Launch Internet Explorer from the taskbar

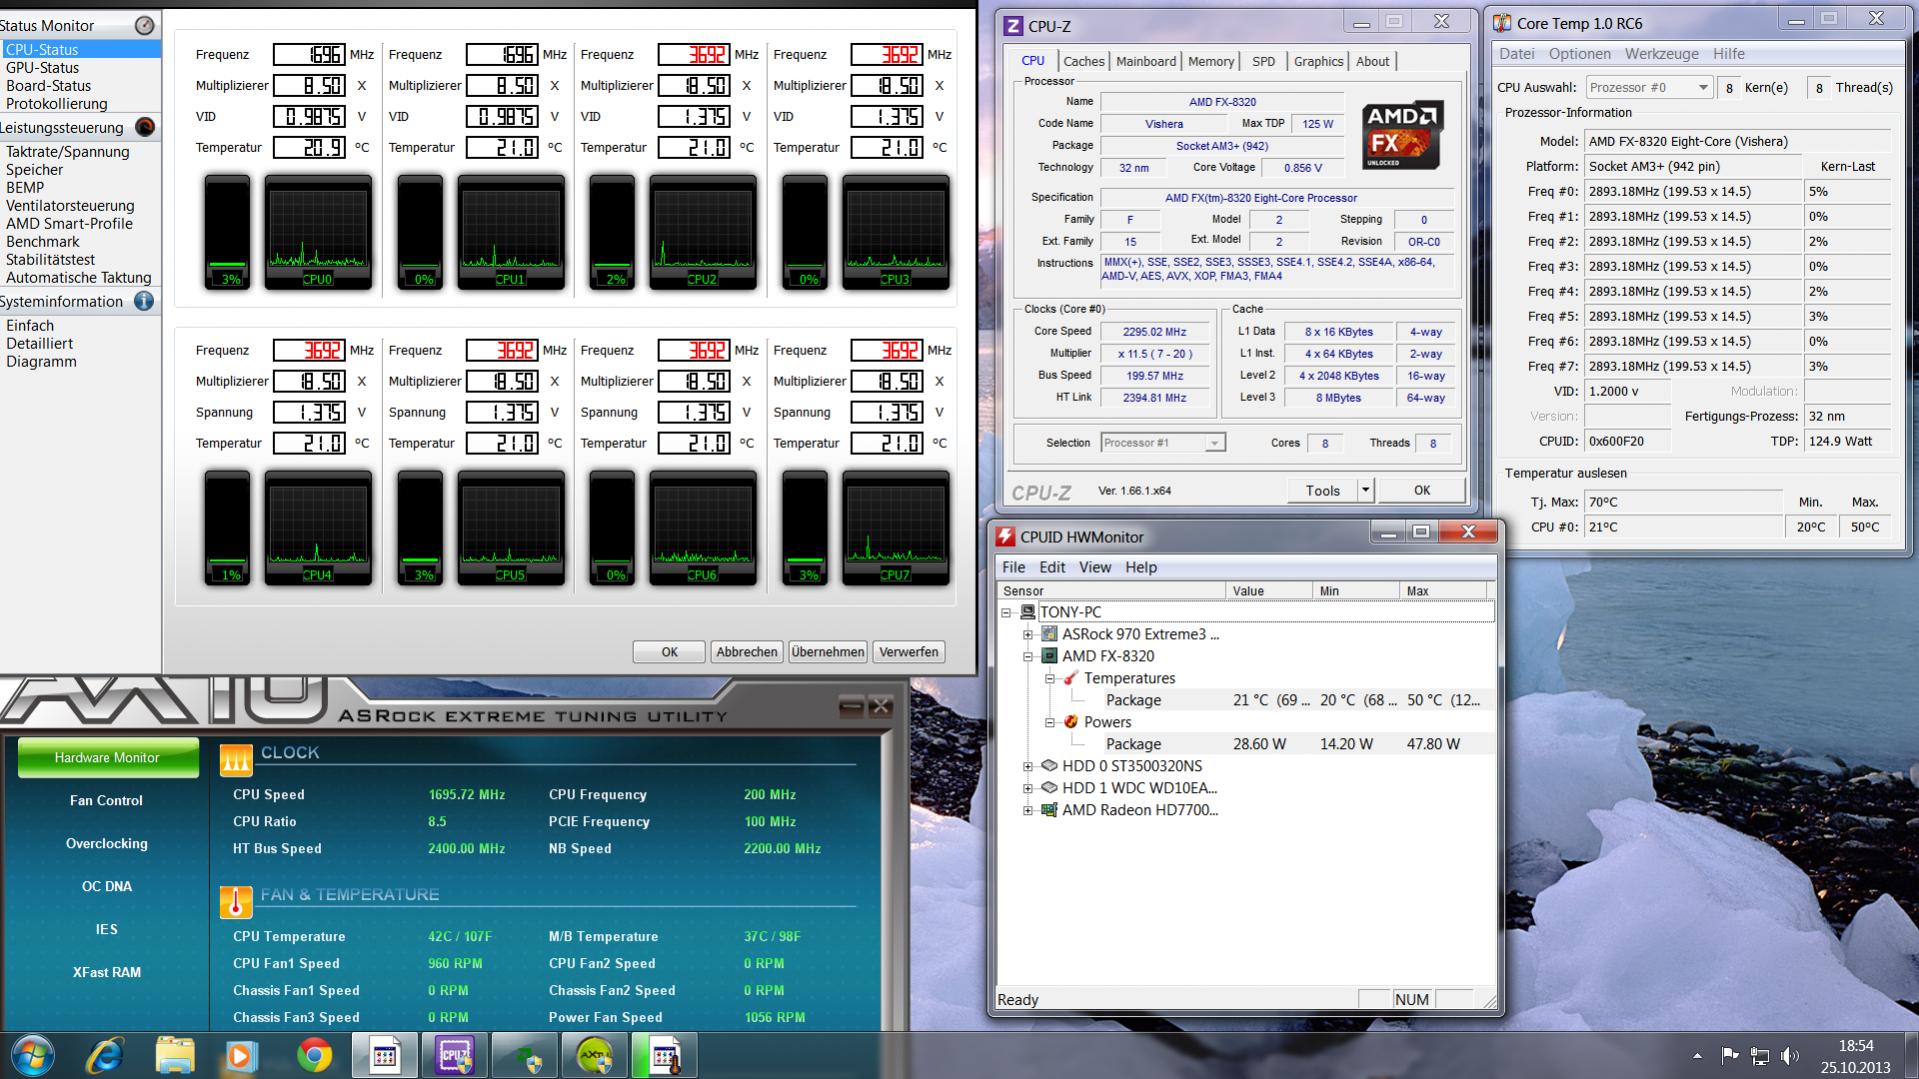click(105, 1056)
